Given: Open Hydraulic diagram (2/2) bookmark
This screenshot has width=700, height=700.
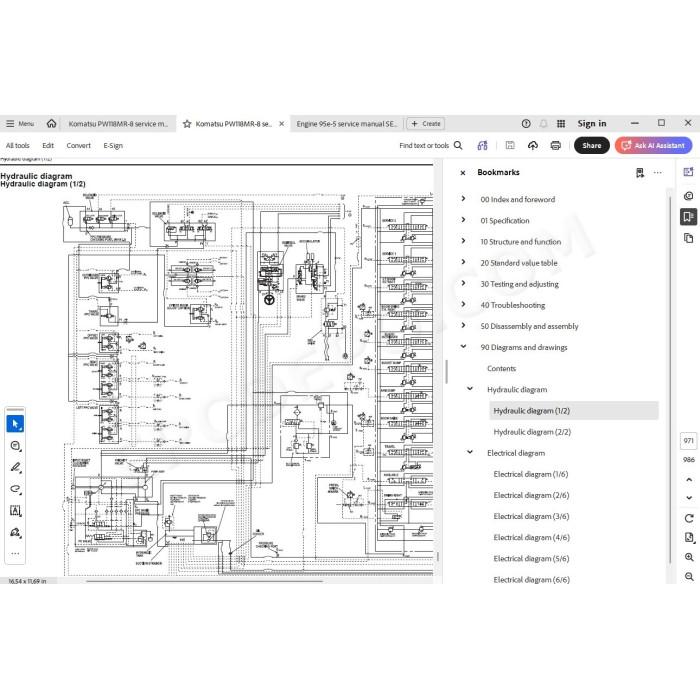Looking at the screenshot, I should (532, 432).
